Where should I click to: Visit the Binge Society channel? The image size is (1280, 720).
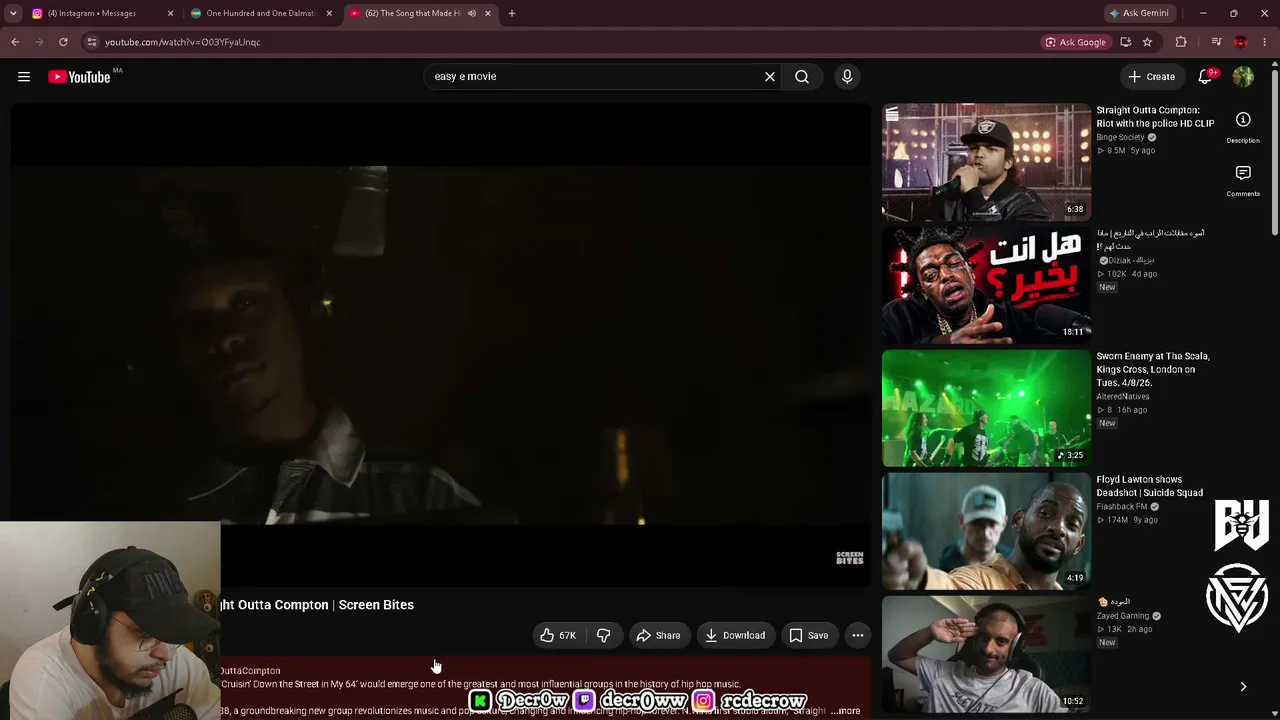1120,137
